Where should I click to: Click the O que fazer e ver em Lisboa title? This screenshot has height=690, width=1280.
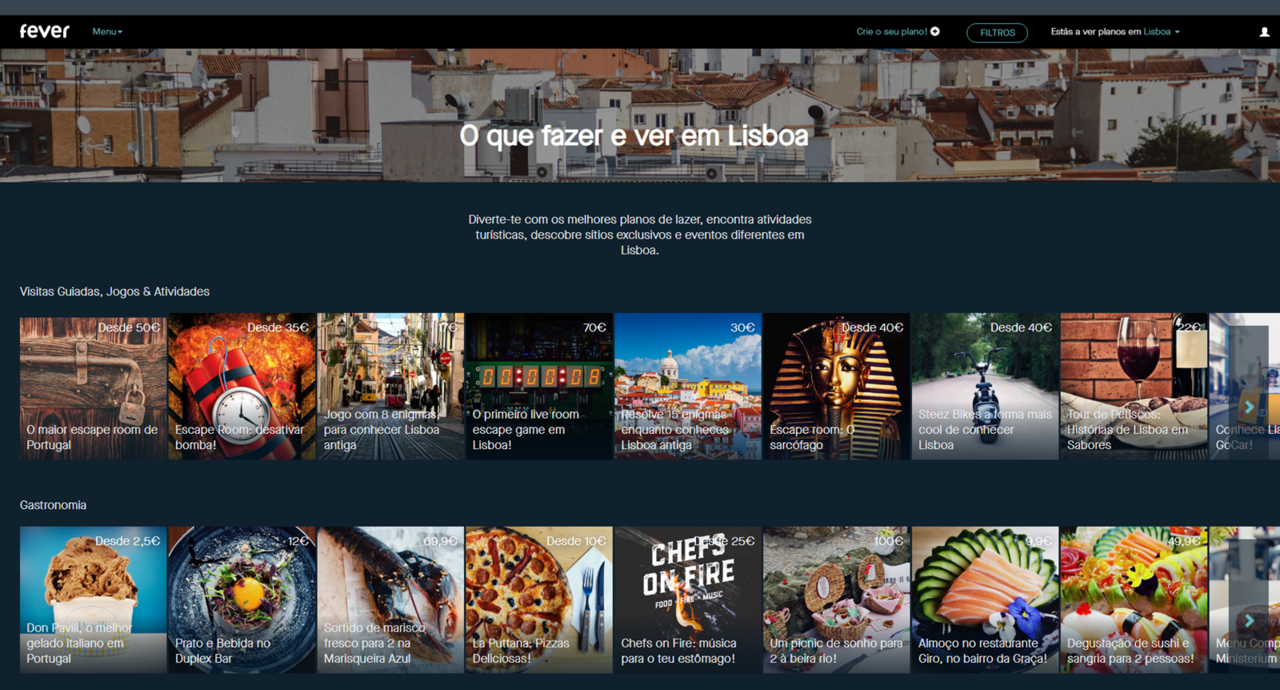point(634,136)
